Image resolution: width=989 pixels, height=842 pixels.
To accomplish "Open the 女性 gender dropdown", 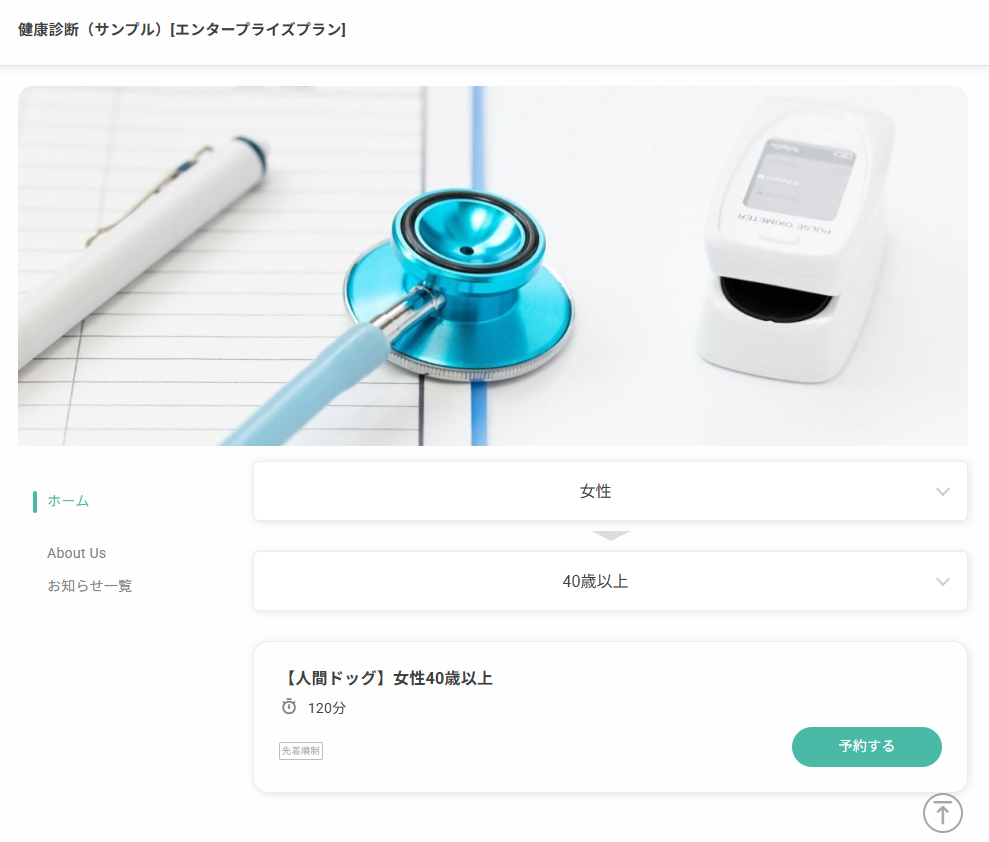I will 610,491.
